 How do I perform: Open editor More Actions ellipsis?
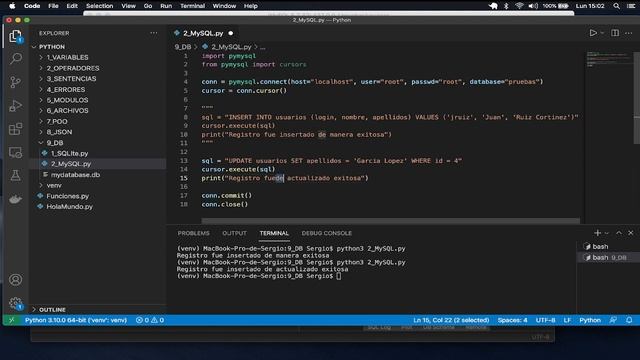pyautogui.click(x=629, y=33)
